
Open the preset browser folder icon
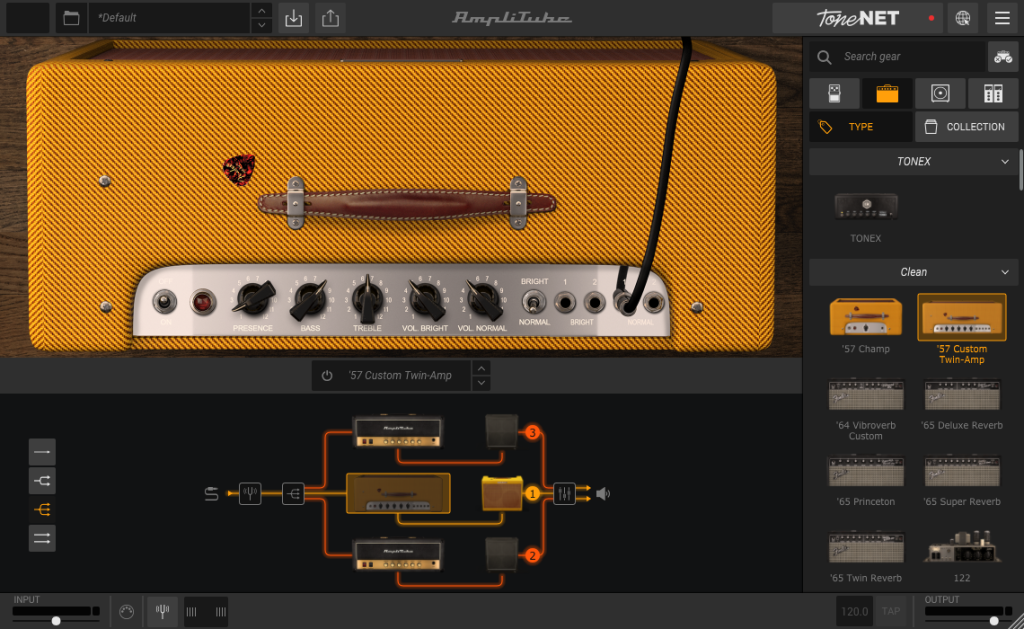coord(71,18)
